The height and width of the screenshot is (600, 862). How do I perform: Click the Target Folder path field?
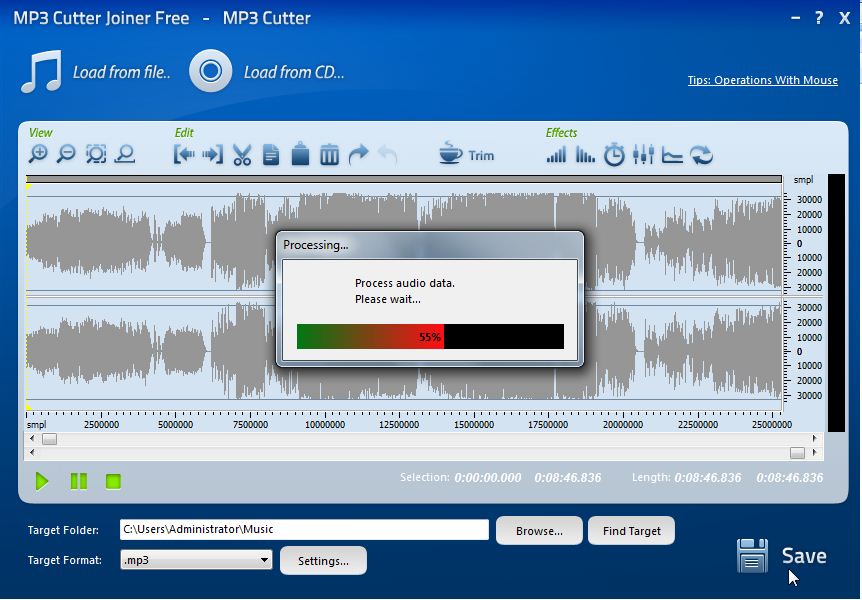click(304, 530)
